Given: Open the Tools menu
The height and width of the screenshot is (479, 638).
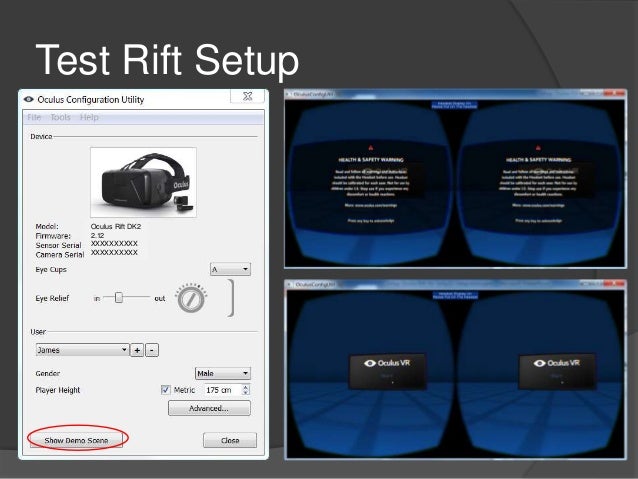Looking at the screenshot, I should 60,117.
